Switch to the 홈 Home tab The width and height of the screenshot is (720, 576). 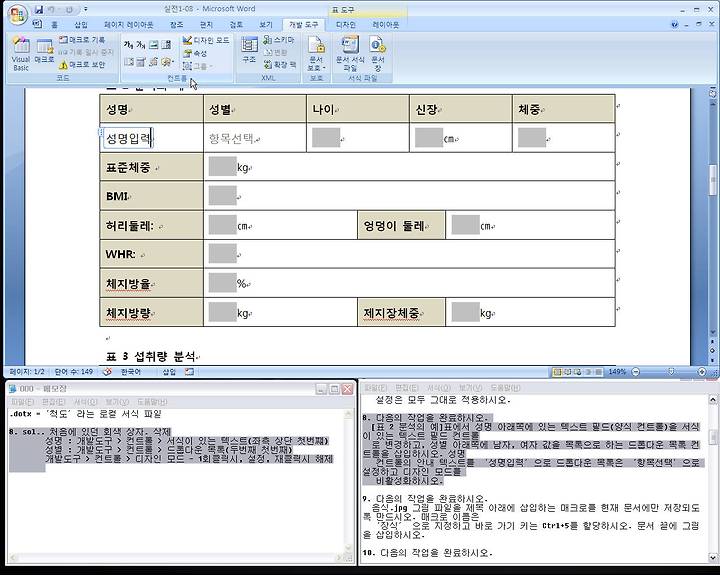54,25
